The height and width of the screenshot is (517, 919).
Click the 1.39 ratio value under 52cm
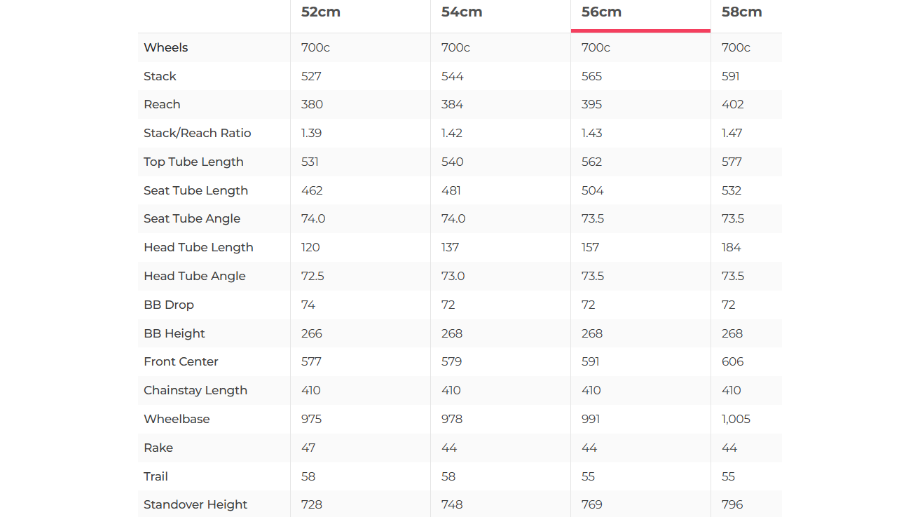pyautogui.click(x=312, y=133)
